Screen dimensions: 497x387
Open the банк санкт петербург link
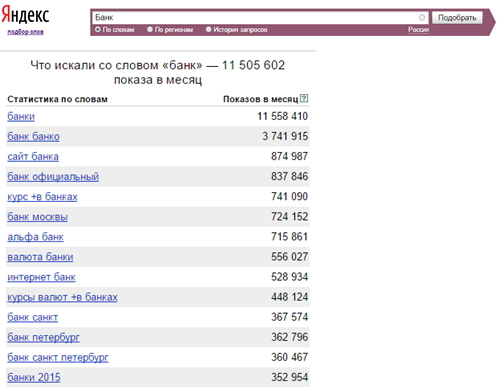click(58, 357)
